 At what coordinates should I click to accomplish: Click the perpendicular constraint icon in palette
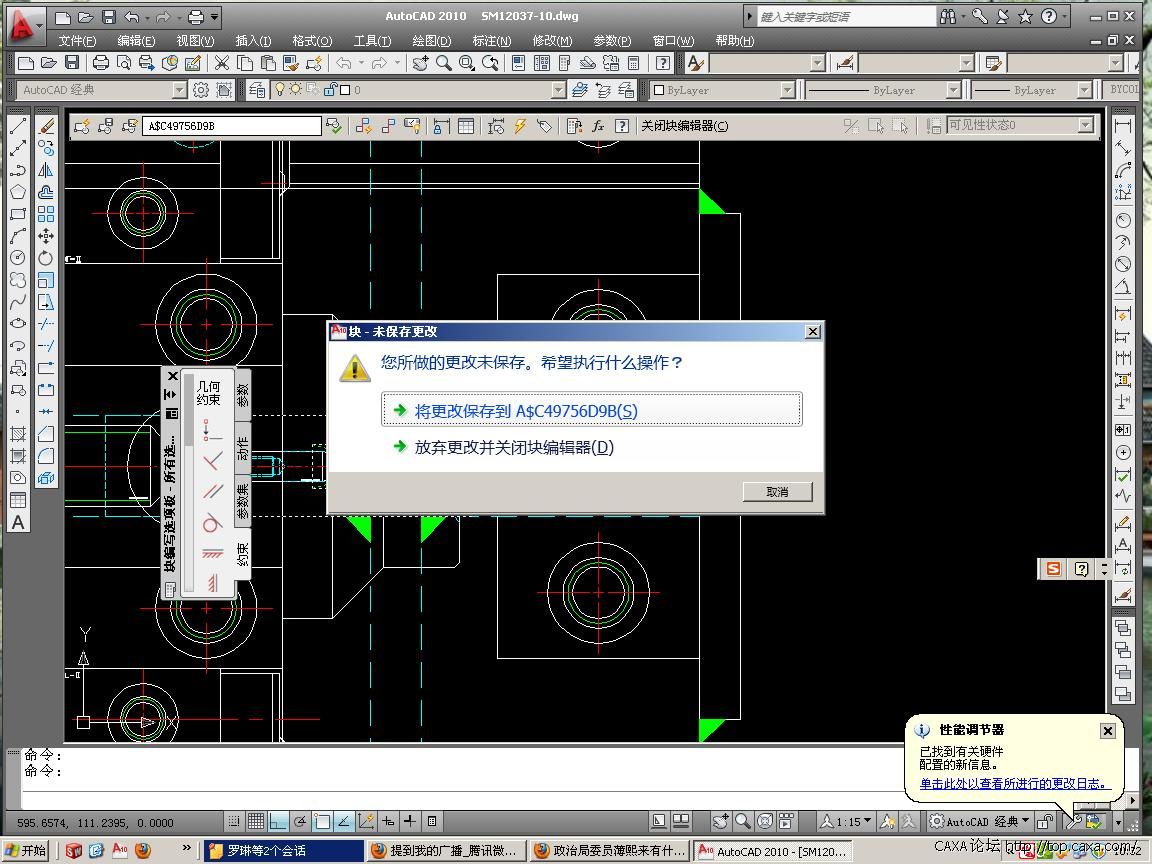coord(212,460)
